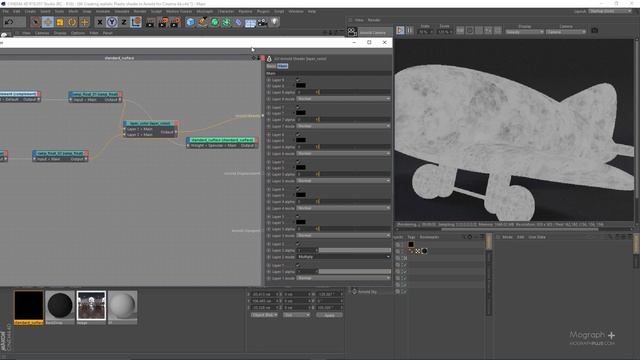The image size is (640, 360).
Task: Open the Layer 5 color swatch
Action: (301, 167)
